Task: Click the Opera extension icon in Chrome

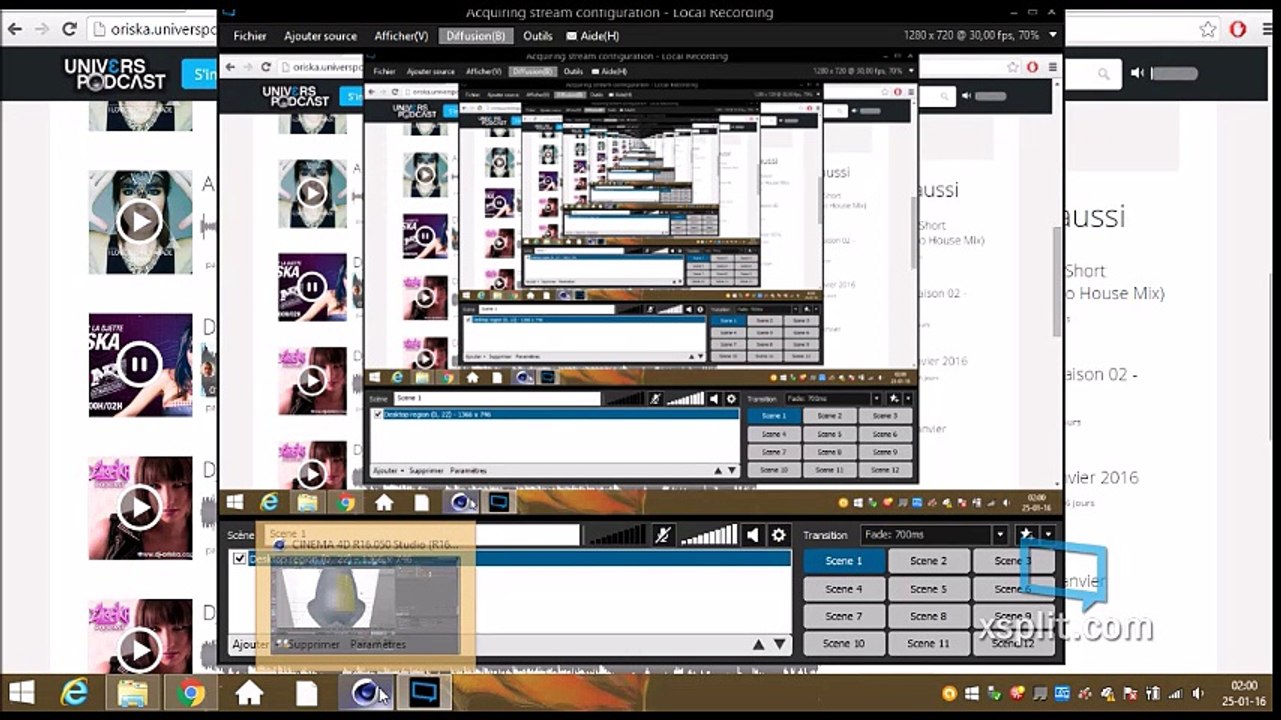Action: click(x=1237, y=29)
